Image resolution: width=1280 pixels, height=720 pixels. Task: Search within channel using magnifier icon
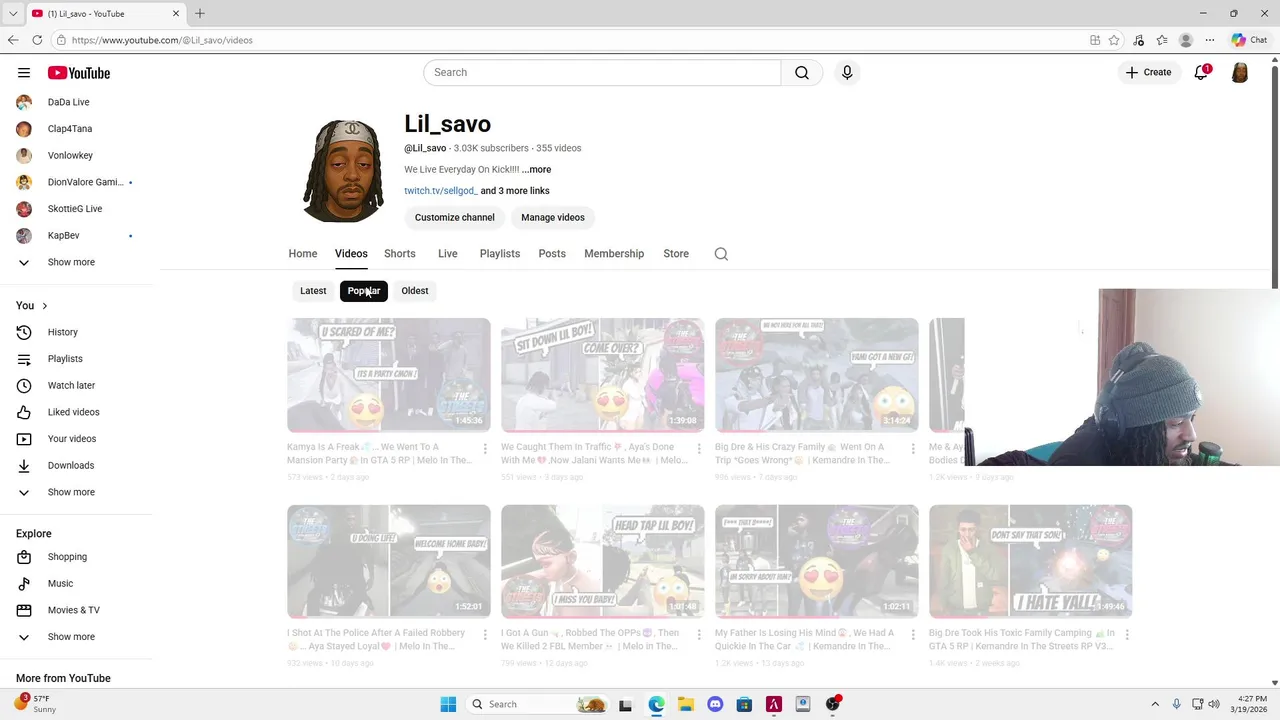(721, 254)
